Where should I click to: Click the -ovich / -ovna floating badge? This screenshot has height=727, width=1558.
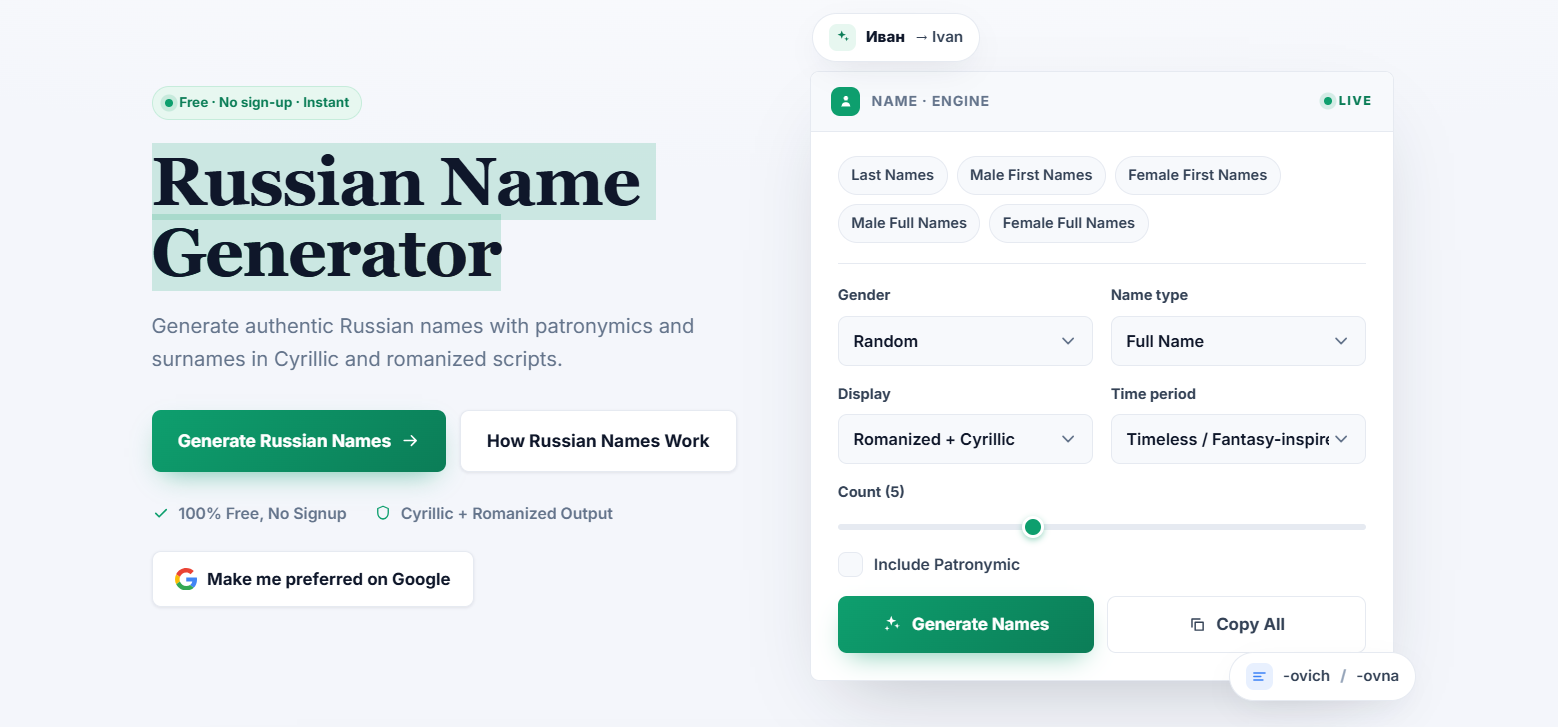(1322, 676)
